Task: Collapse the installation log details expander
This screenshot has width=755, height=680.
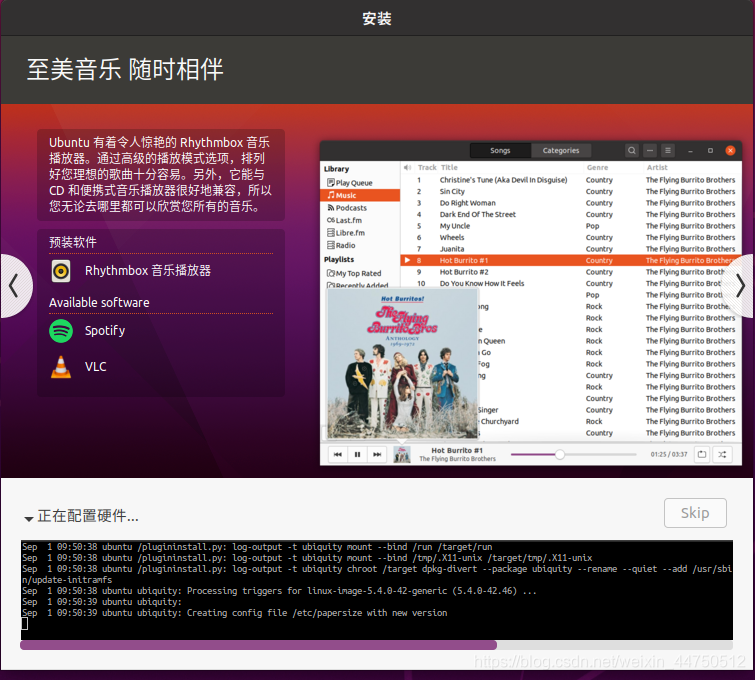Action: (28, 518)
